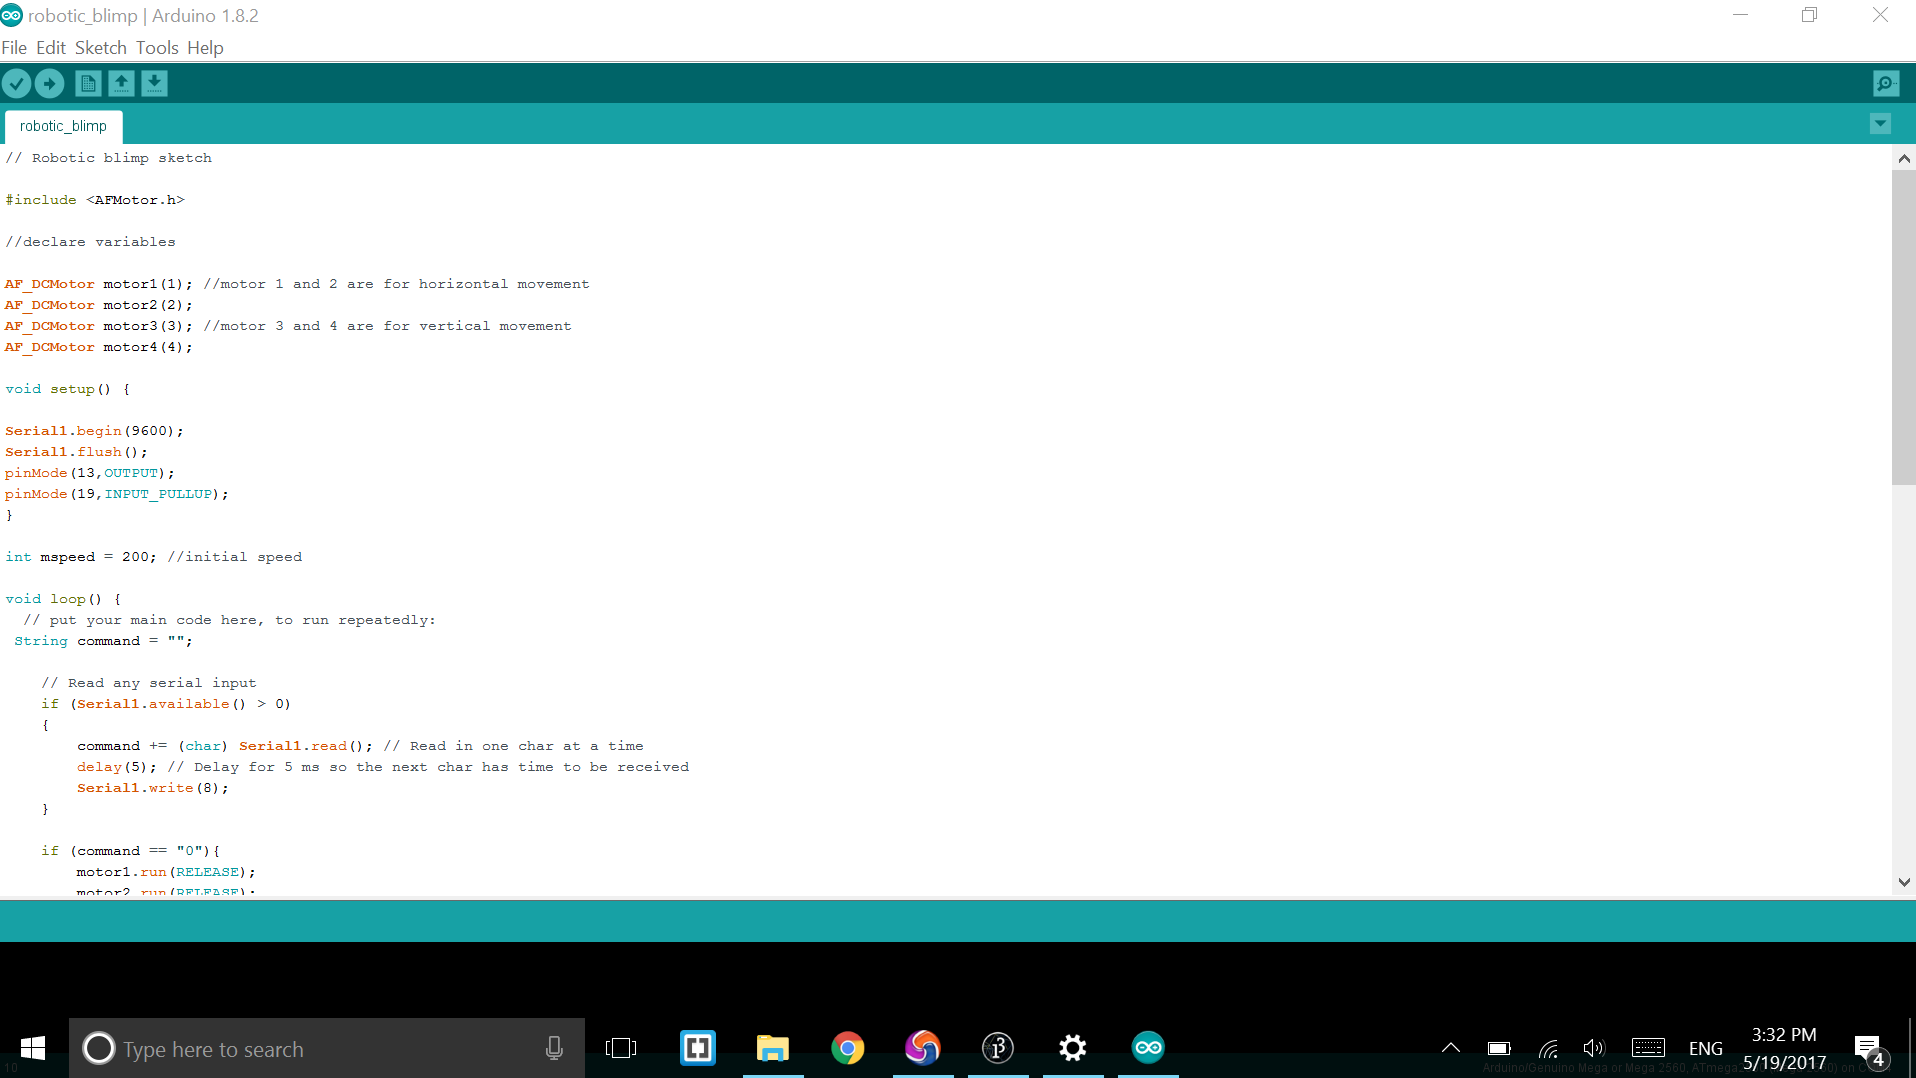The image size is (1916, 1078).
Task: Open the Settings gear in taskbar
Action: pyautogui.click(x=1073, y=1048)
